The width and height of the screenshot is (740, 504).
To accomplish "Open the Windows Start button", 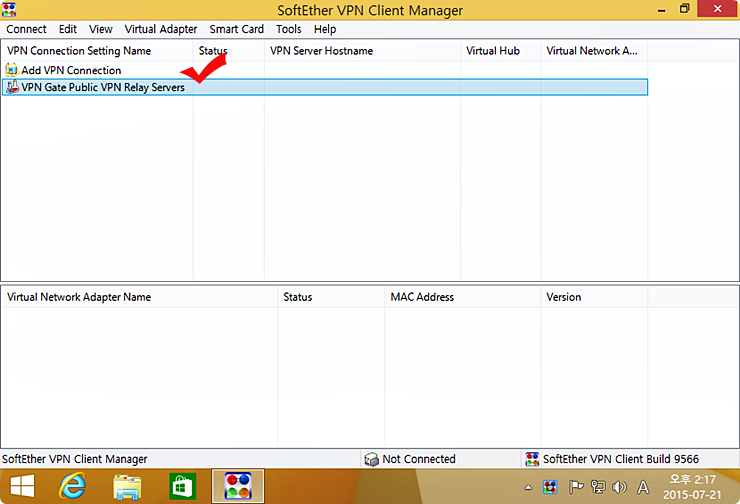I will click(22, 486).
